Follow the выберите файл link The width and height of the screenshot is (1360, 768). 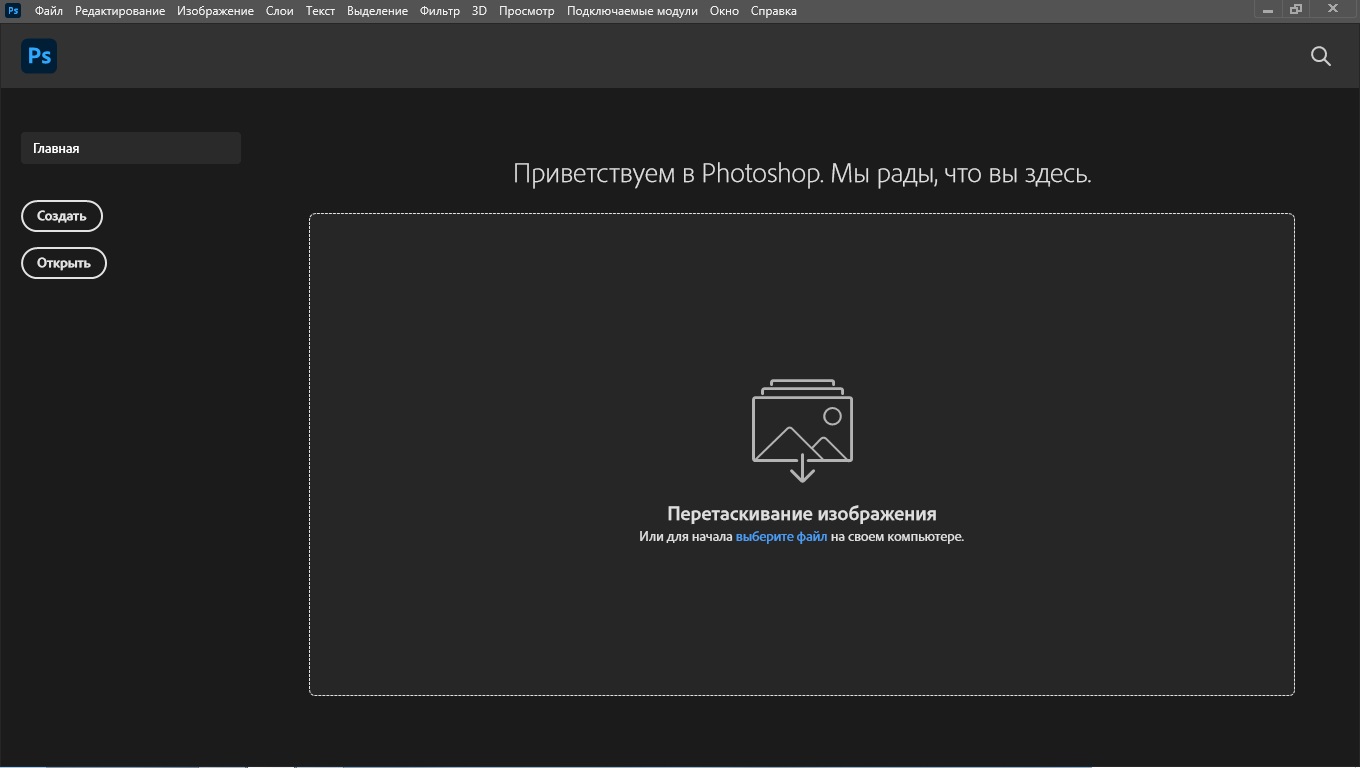point(781,537)
